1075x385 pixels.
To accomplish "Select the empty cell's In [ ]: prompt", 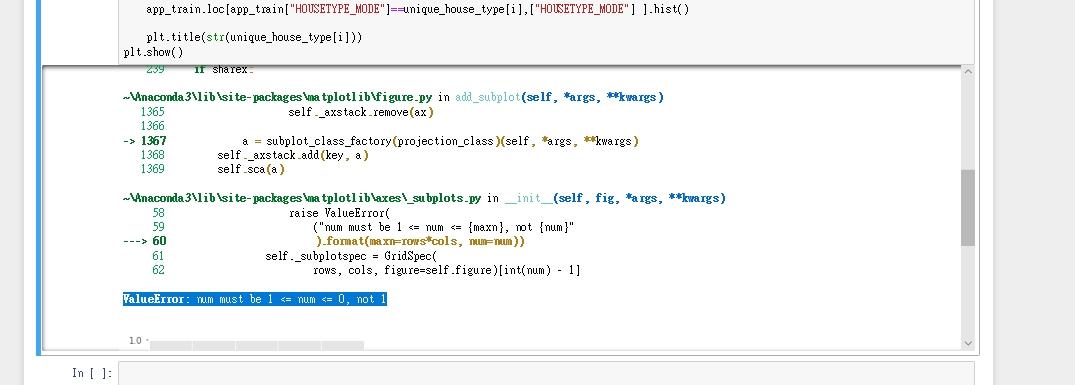I will (x=92, y=373).
